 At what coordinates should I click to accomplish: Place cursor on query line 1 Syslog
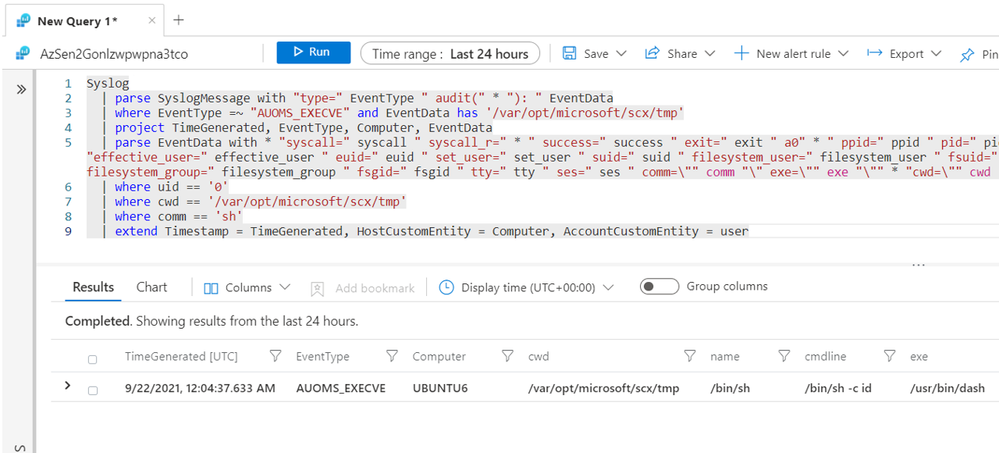(x=107, y=83)
